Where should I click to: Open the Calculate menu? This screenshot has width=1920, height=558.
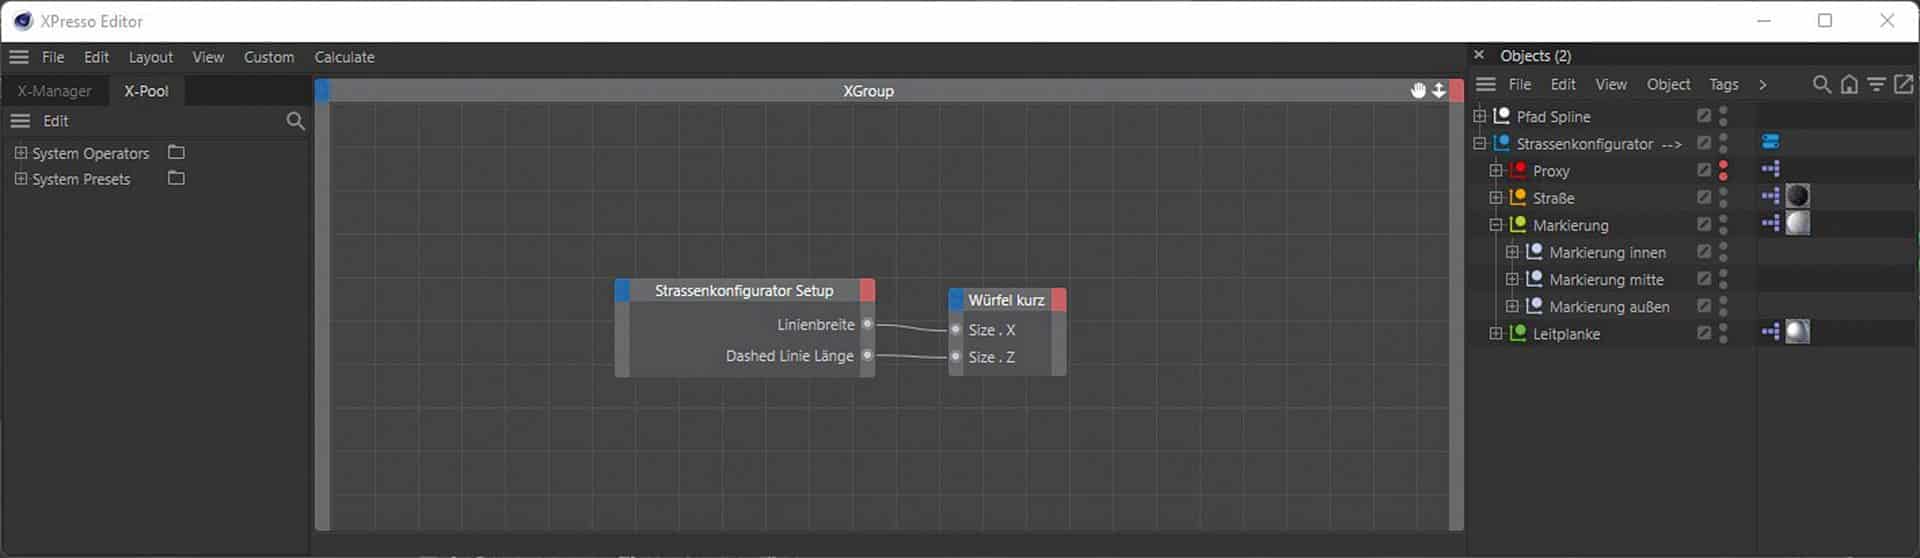tap(344, 57)
